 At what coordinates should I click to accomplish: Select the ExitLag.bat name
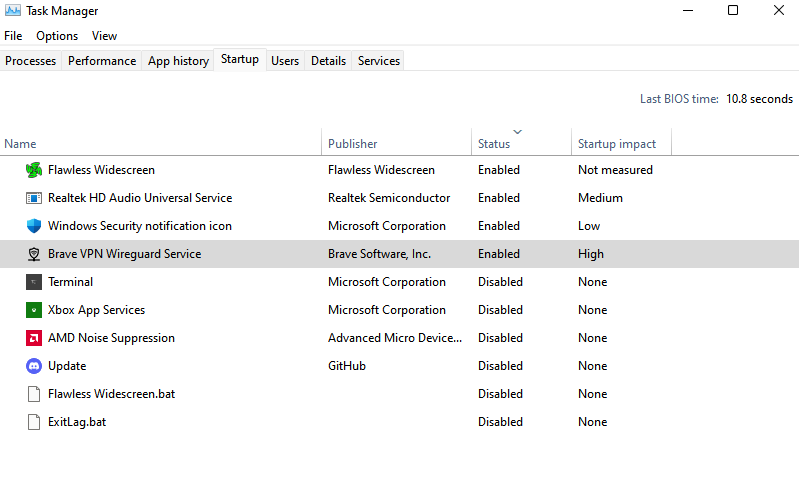point(77,422)
